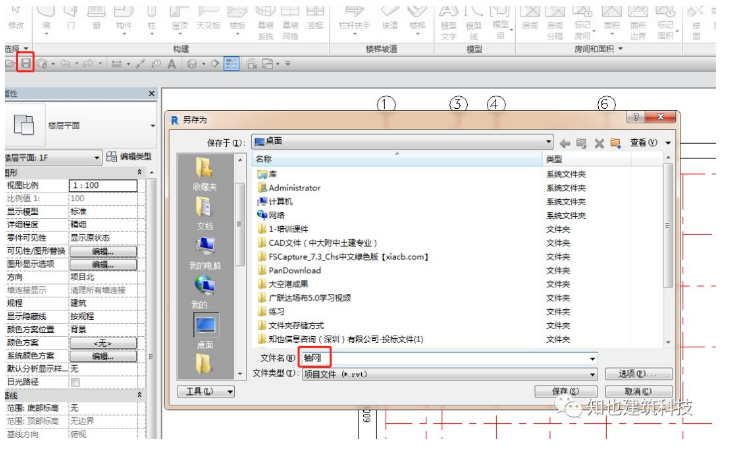Select the 模型文字 (Model Text) ribbon tool

[x=448, y=23]
